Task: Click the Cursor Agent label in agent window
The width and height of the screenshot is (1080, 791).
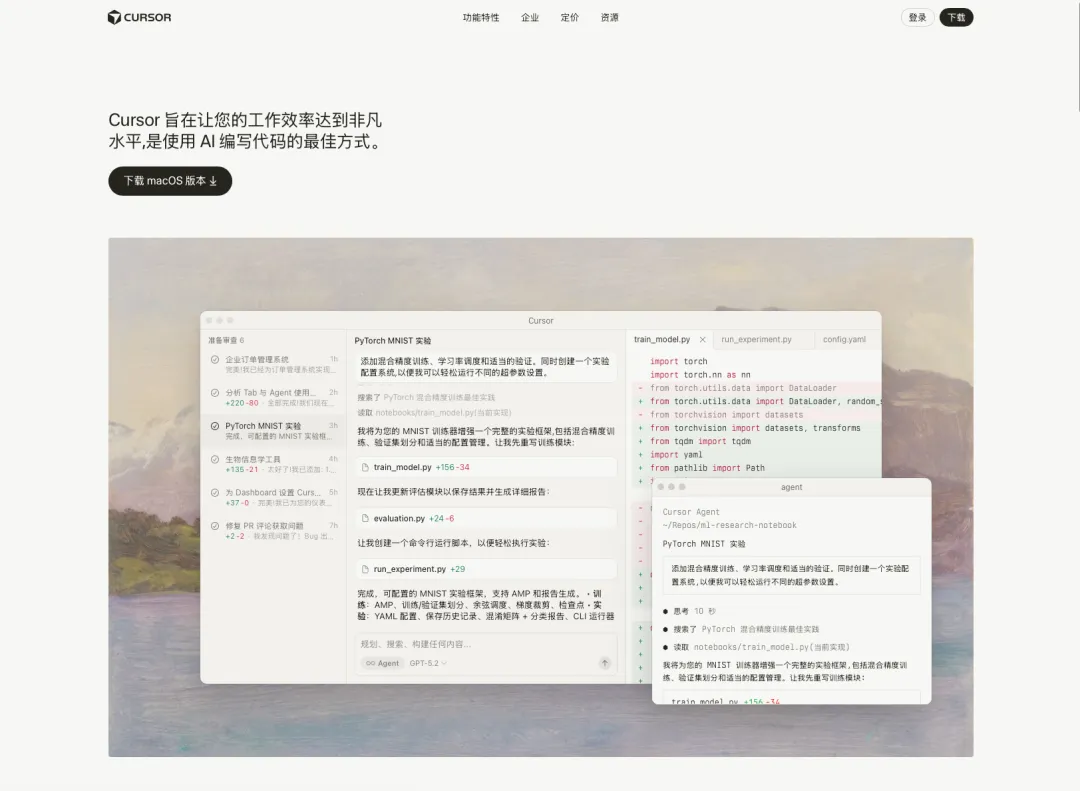Action: (x=691, y=512)
